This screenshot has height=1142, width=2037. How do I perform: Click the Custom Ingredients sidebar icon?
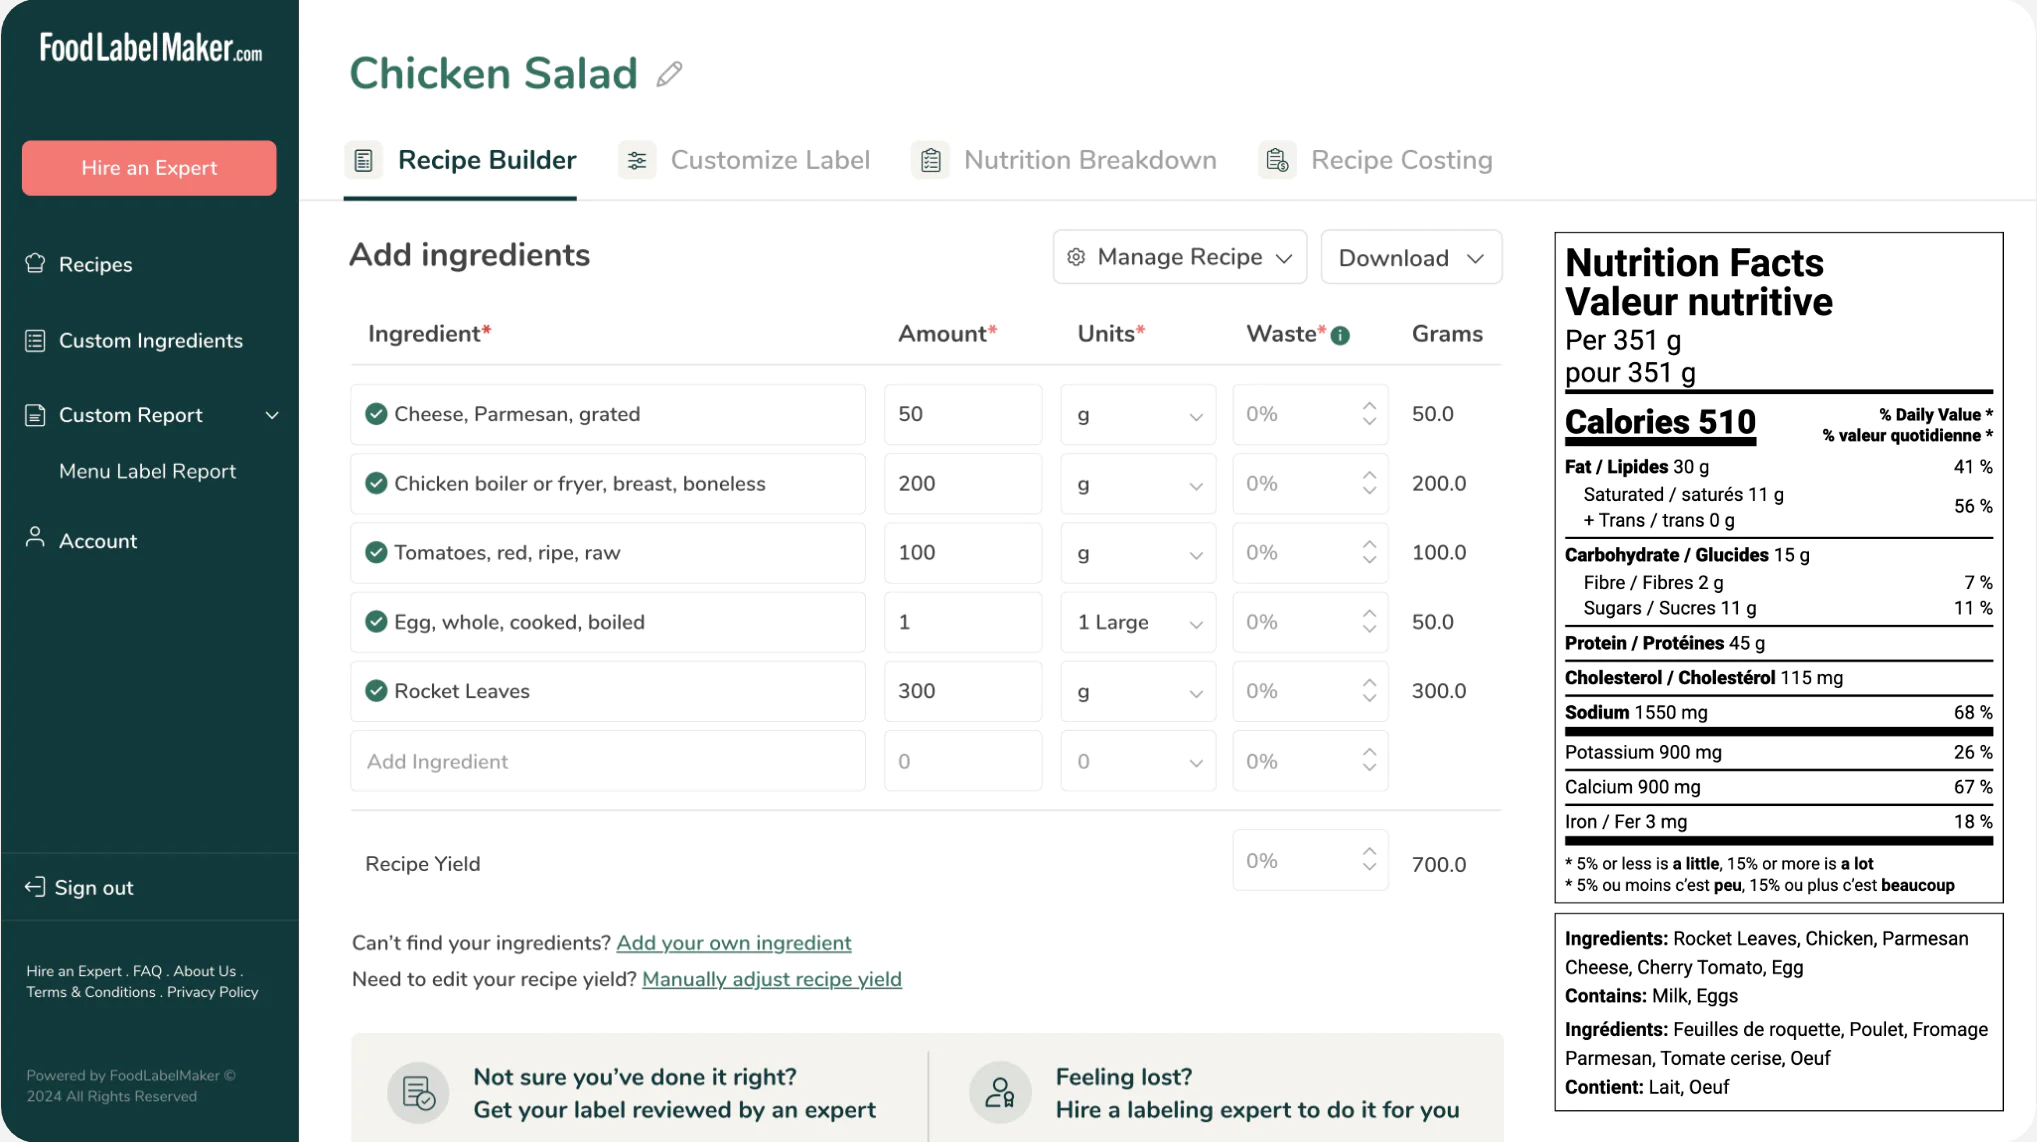coord(35,340)
